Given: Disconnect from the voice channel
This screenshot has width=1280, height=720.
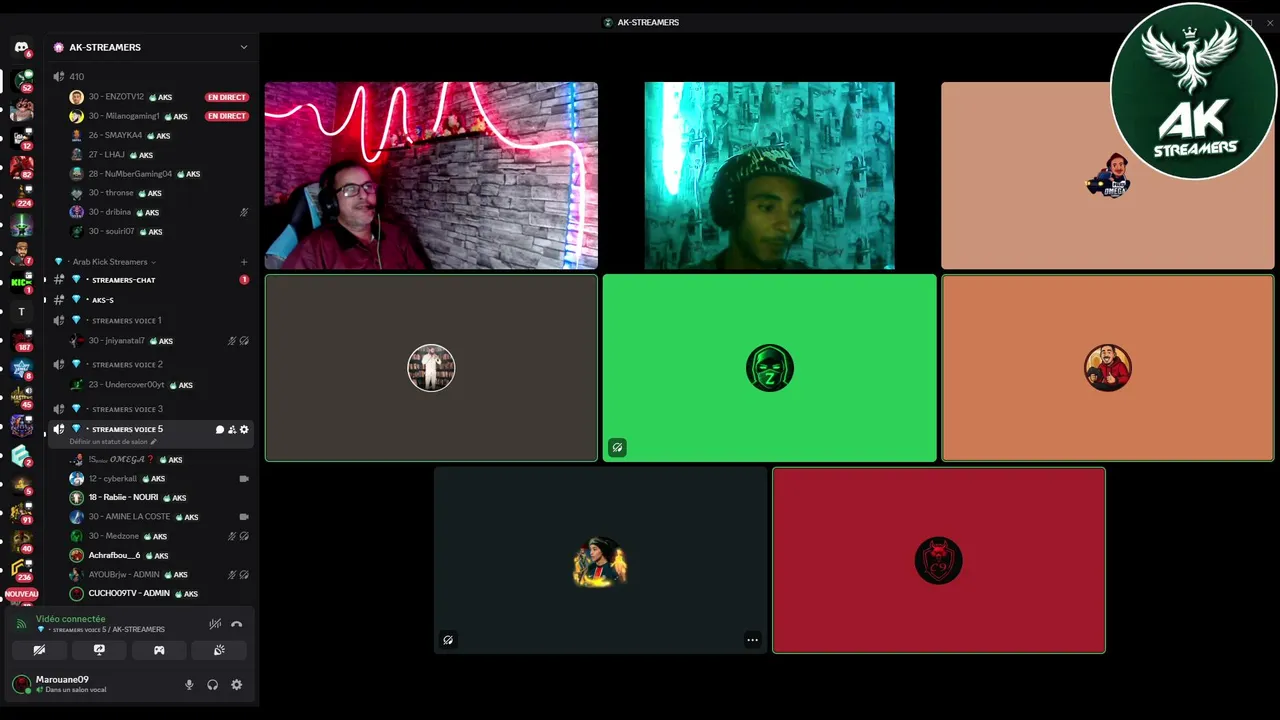Looking at the screenshot, I should click(237, 624).
